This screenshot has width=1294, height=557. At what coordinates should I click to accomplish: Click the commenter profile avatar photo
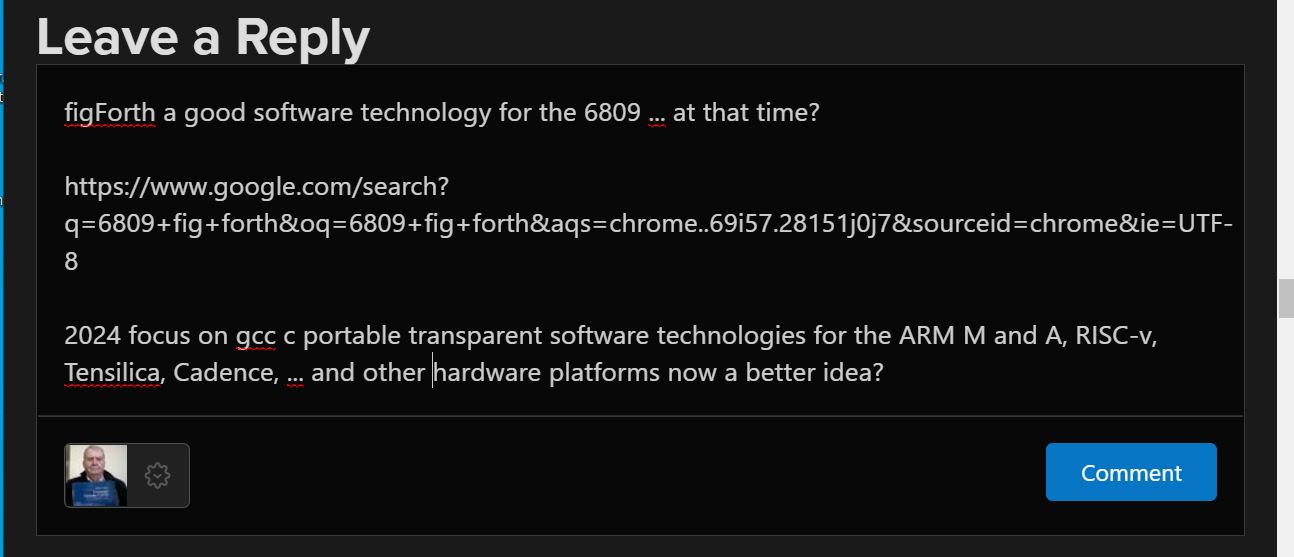point(96,475)
